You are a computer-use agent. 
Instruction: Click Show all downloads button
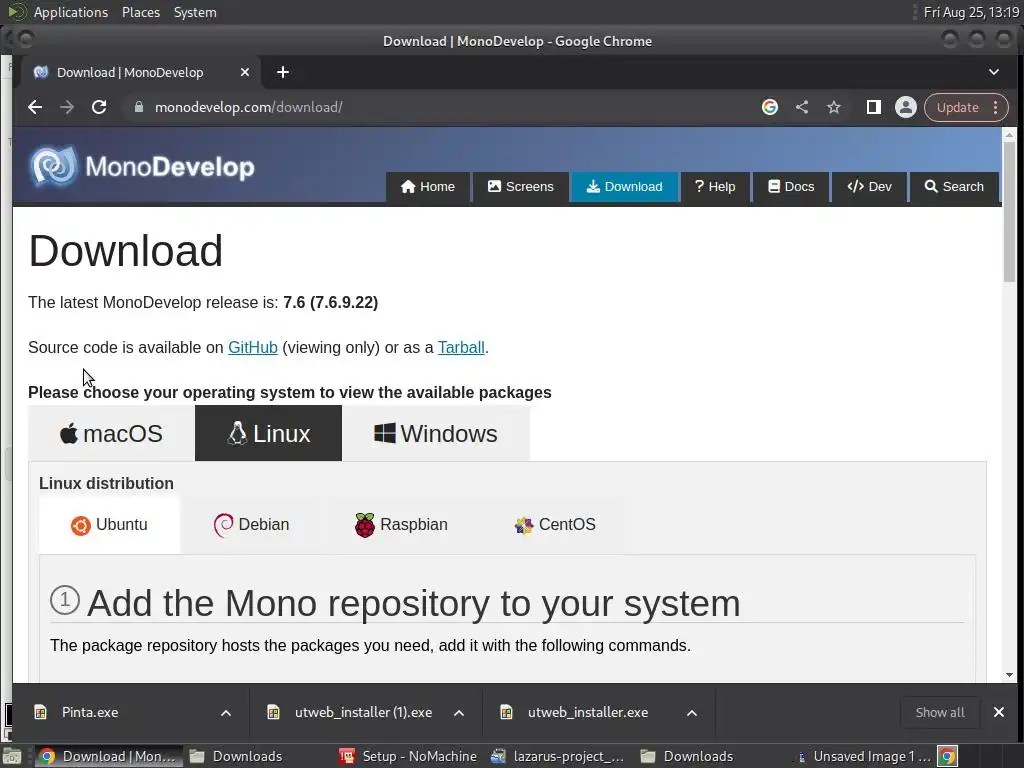940,712
